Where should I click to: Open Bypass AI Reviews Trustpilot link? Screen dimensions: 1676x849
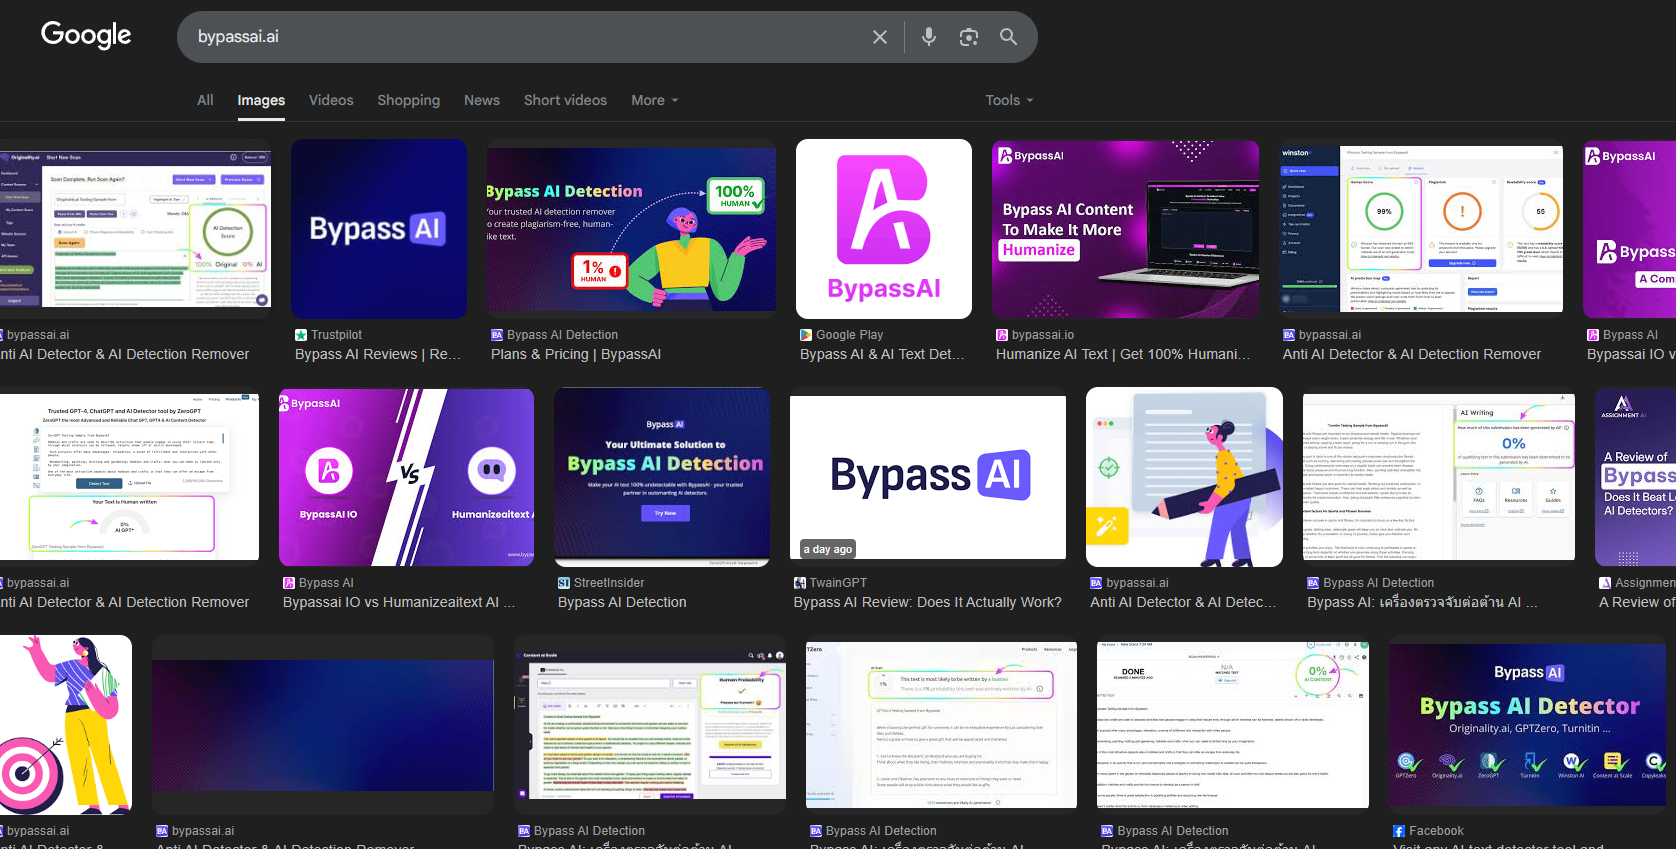(x=378, y=354)
